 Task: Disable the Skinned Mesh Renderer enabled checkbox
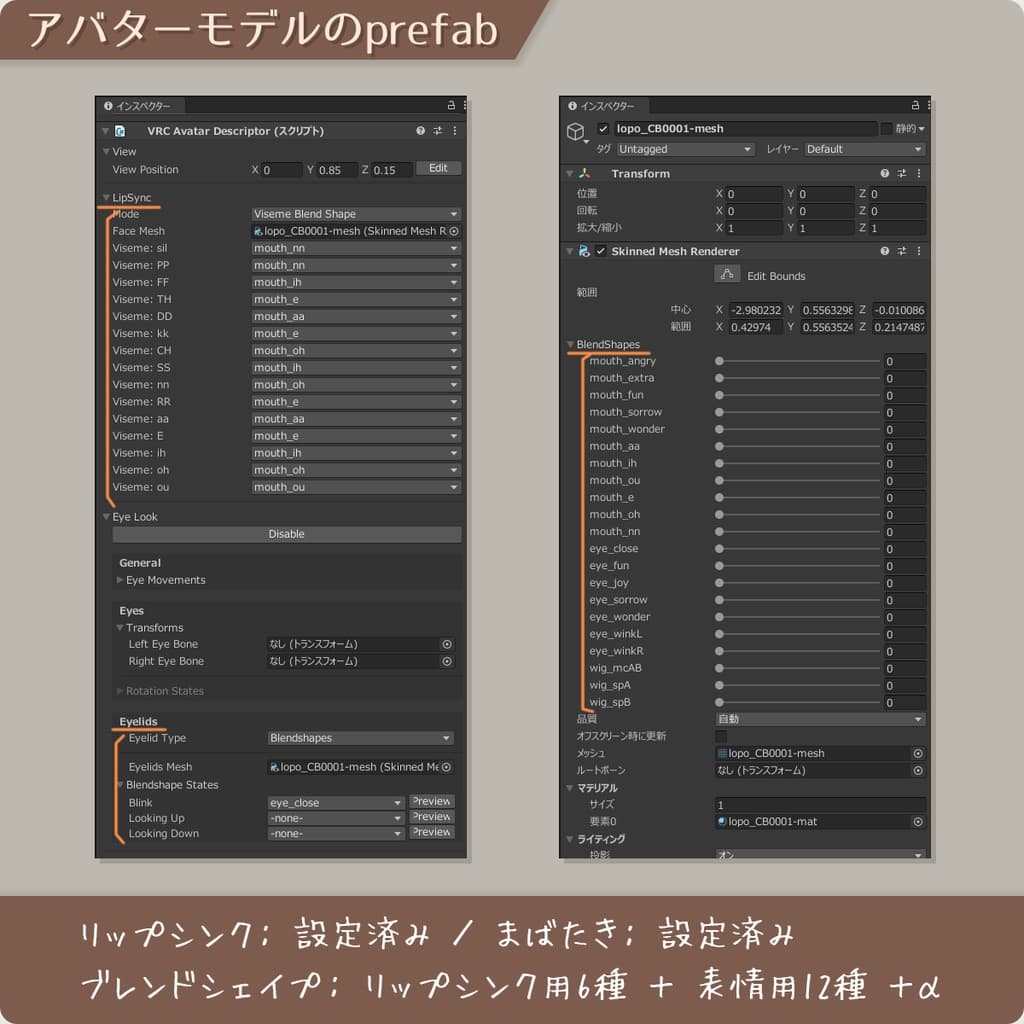tap(599, 251)
